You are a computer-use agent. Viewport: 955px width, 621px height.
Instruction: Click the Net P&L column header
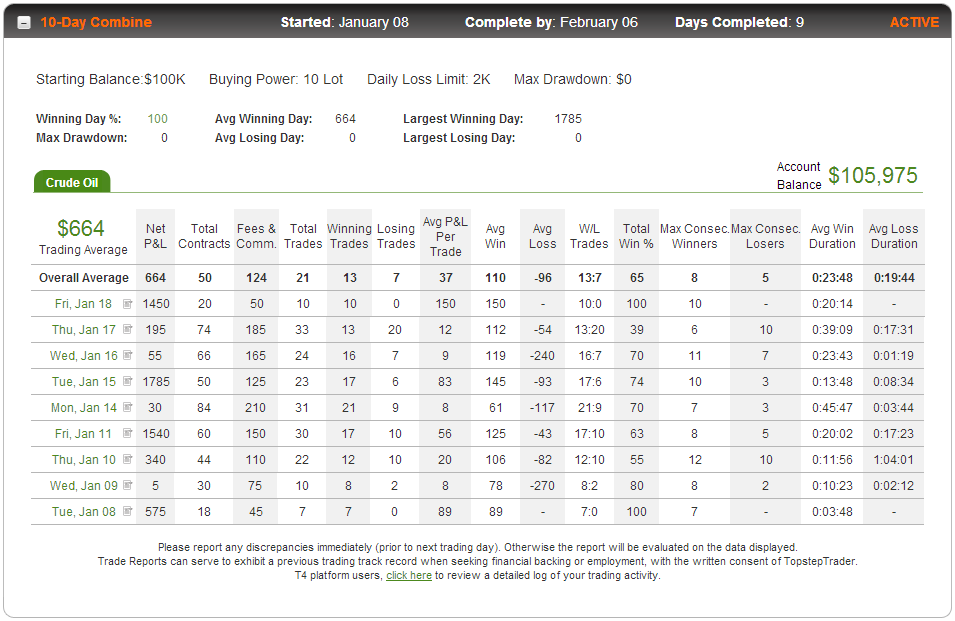click(x=155, y=236)
